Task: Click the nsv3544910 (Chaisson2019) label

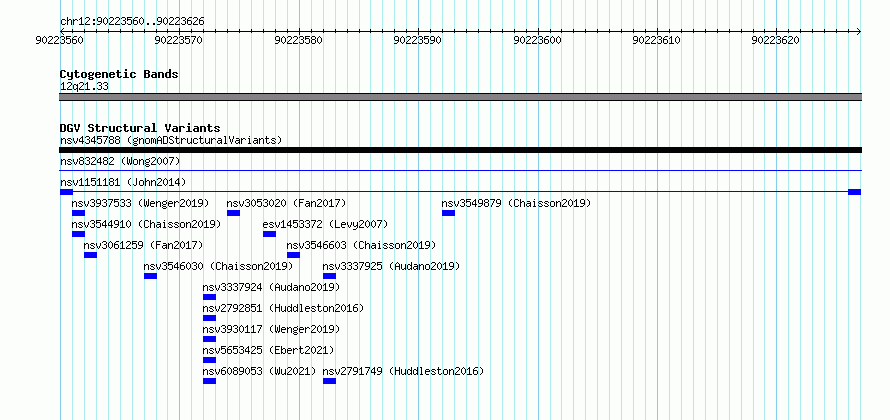Action: click(x=146, y=224)
